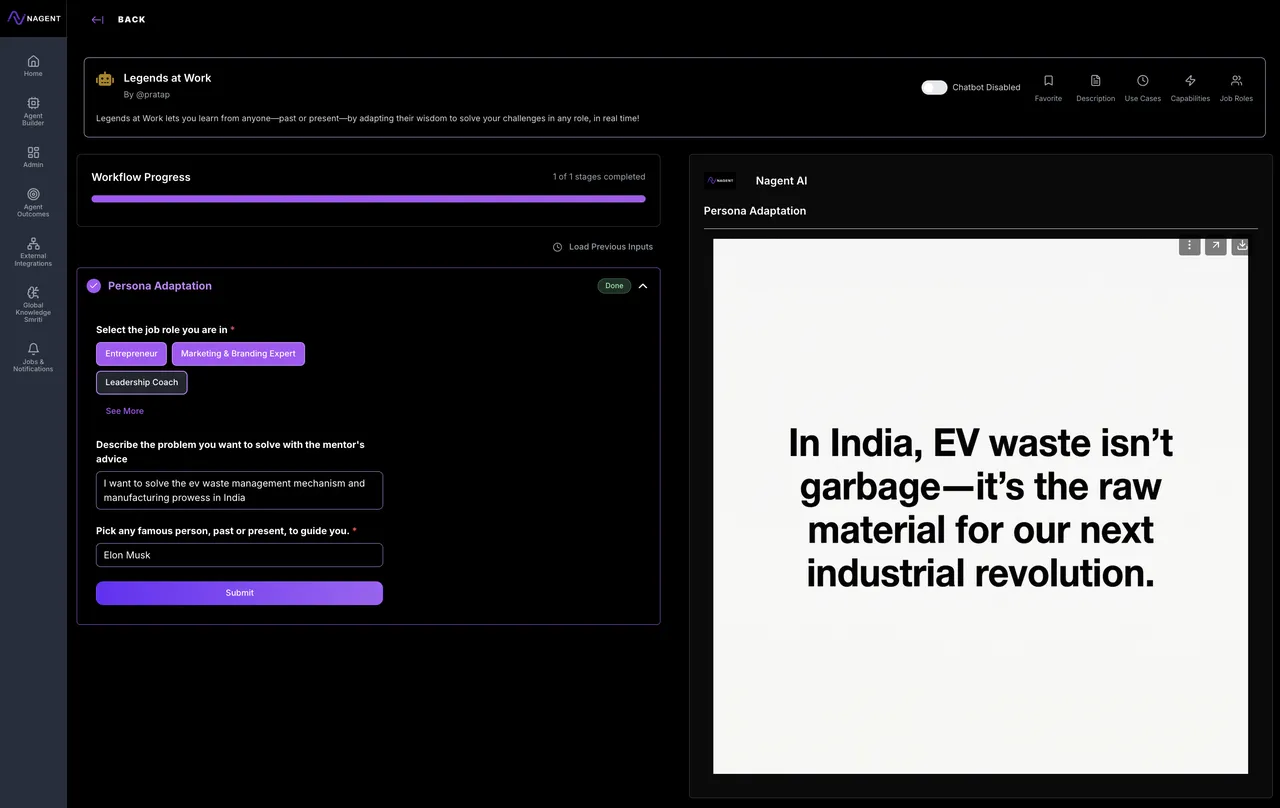Download the generated slide
1280x808 pixels.
pos(1241,245)
